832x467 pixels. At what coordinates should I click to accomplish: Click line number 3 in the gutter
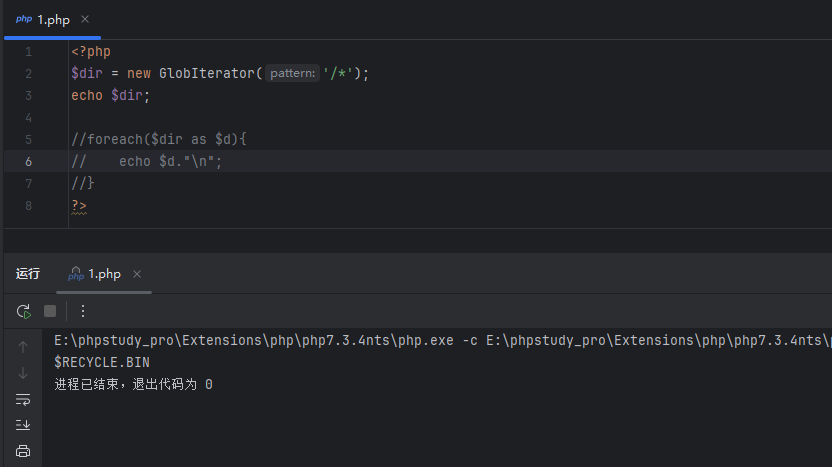[x=28, y=96]
